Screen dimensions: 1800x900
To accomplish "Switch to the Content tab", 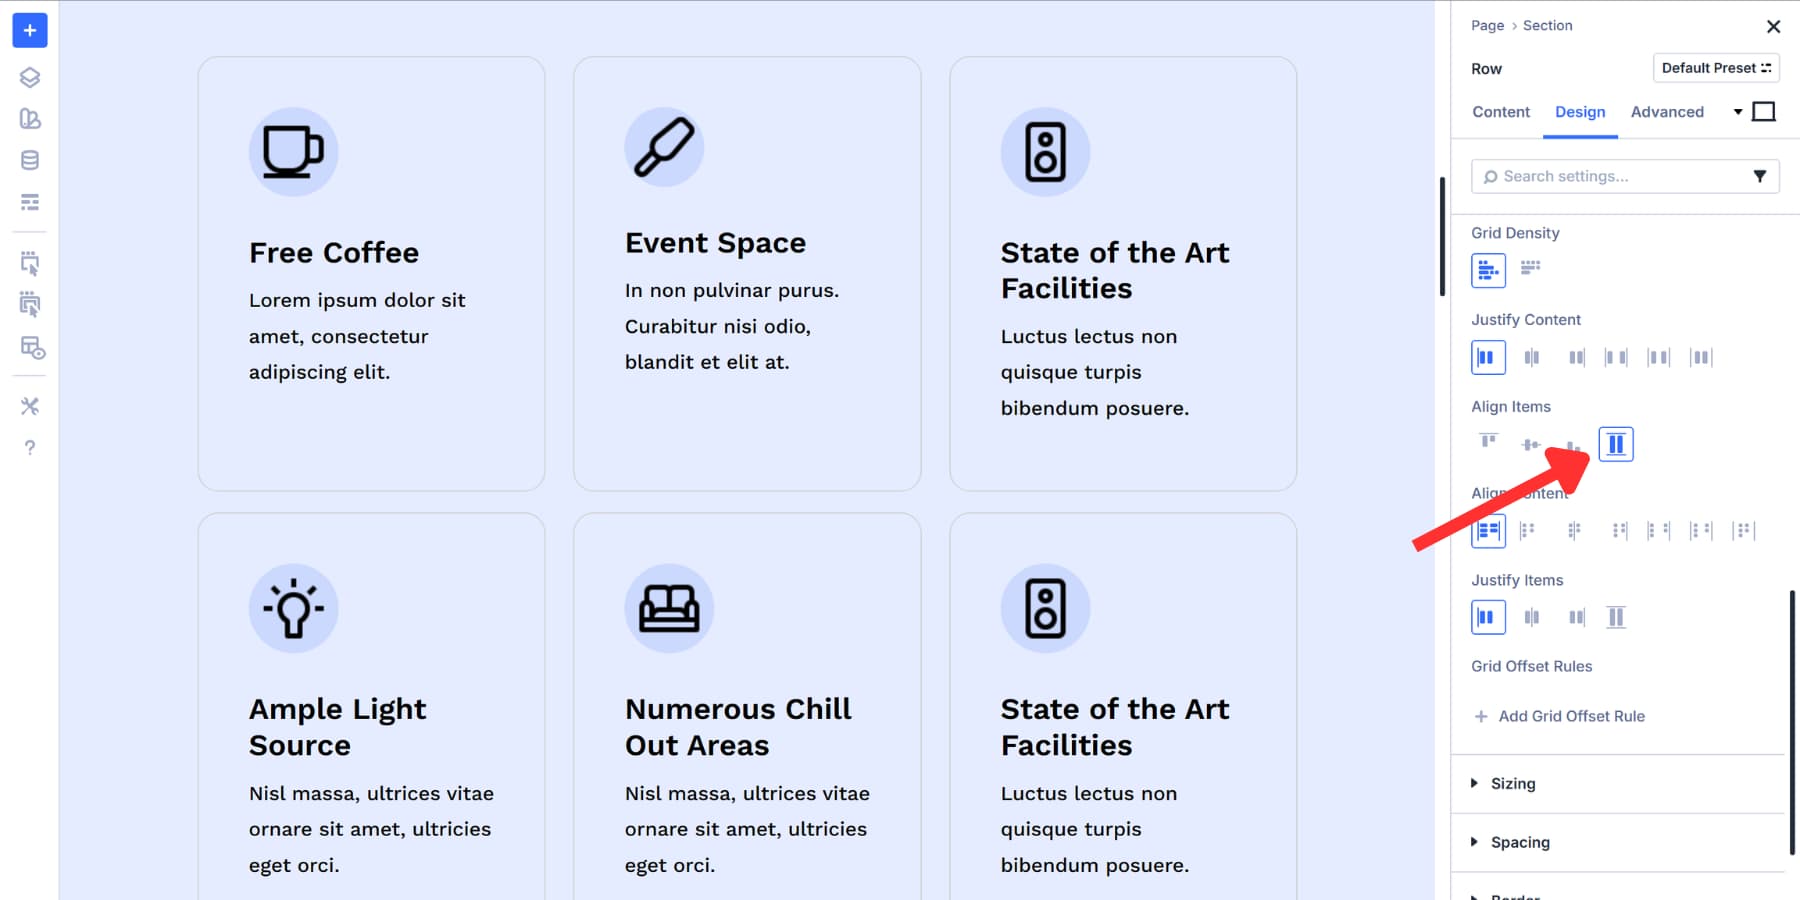I will 1500,112.
